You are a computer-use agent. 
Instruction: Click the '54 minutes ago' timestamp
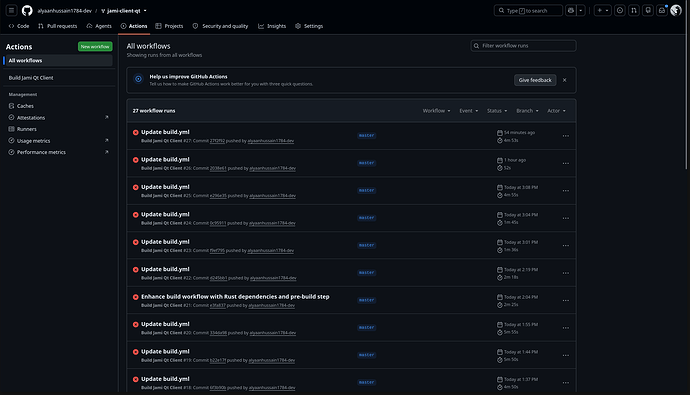[x=519, y=132]
